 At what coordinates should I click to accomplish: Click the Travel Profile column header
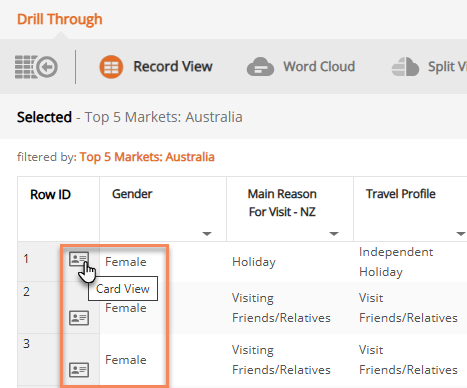click(x=401, y=194)
